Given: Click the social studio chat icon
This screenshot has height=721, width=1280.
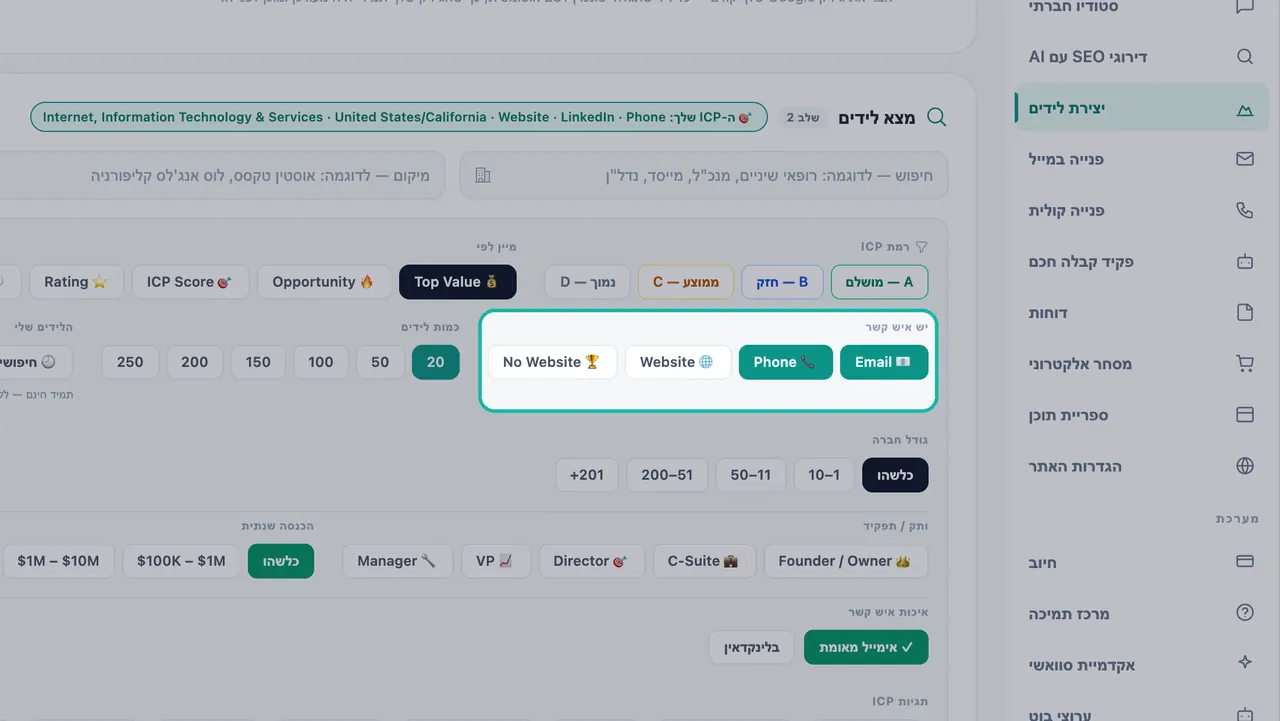Looking at the screenshot, I should pyautogui.click(x=1245, y=6).
